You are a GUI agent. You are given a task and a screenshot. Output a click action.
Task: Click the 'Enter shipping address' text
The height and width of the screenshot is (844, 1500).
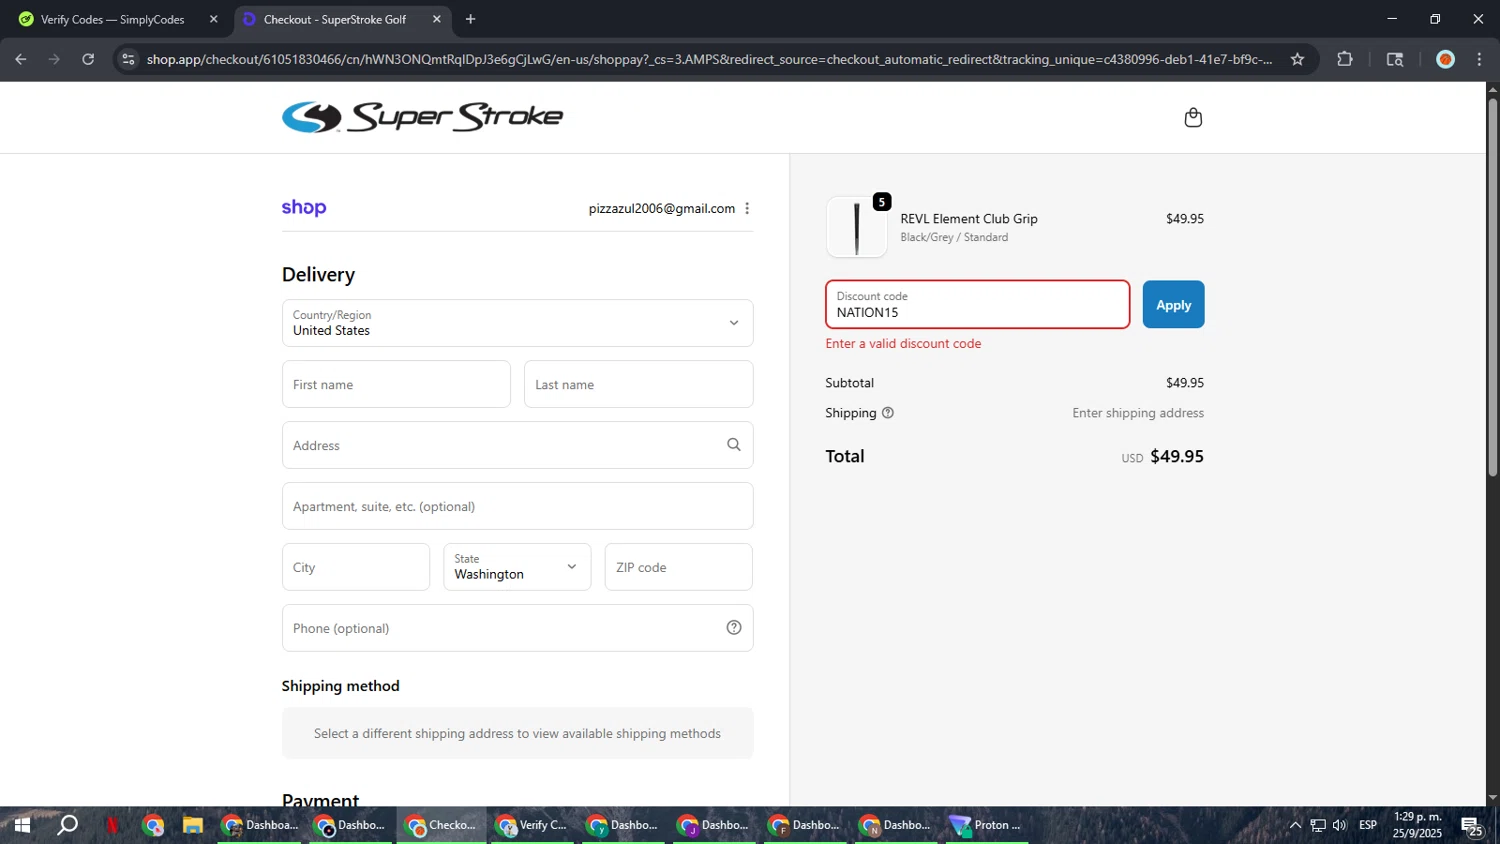pos(1138,413)
